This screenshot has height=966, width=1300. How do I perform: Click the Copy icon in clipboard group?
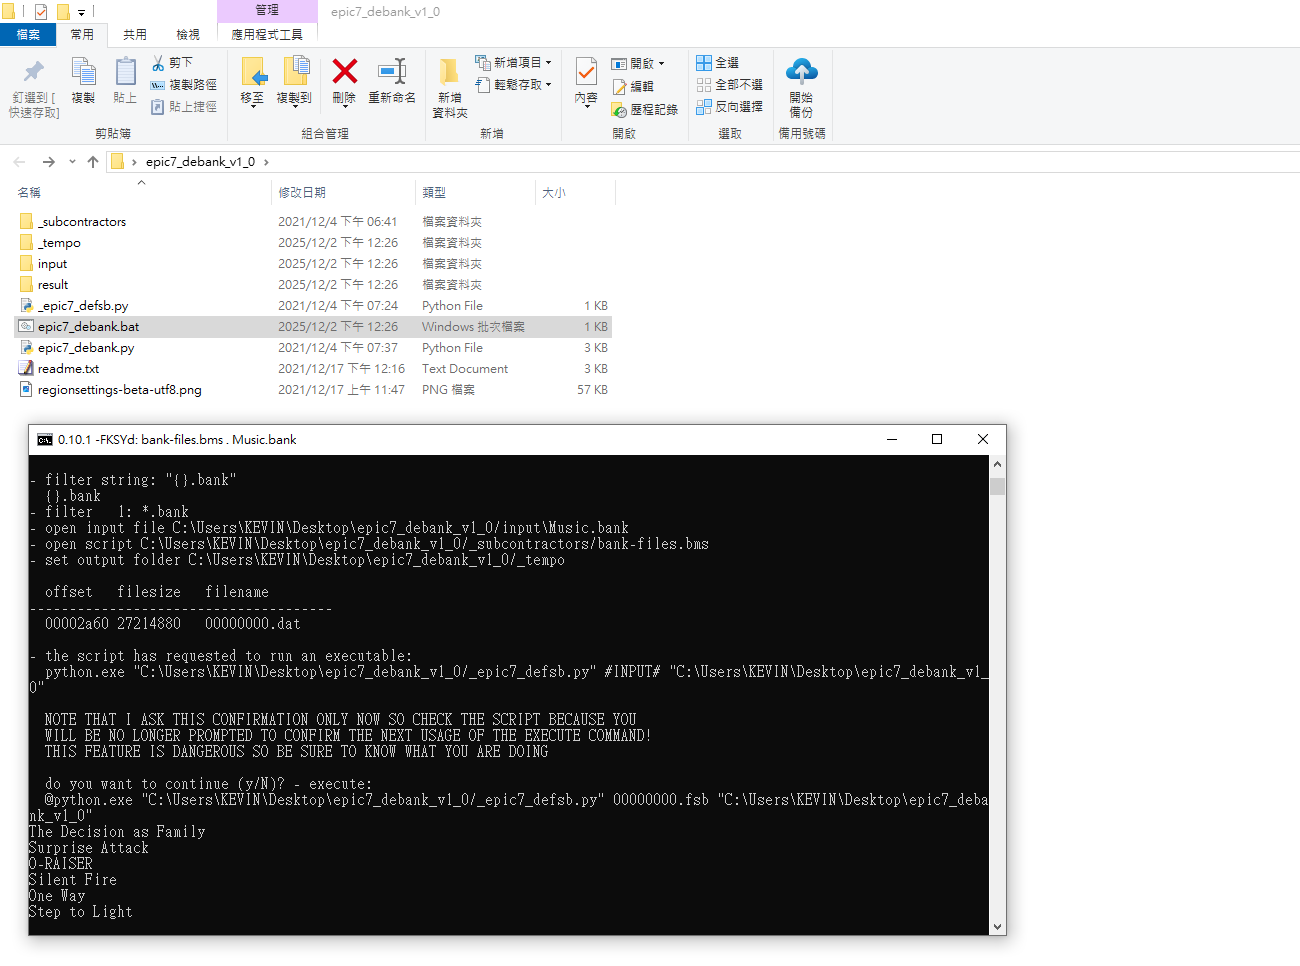pos(83,72)
